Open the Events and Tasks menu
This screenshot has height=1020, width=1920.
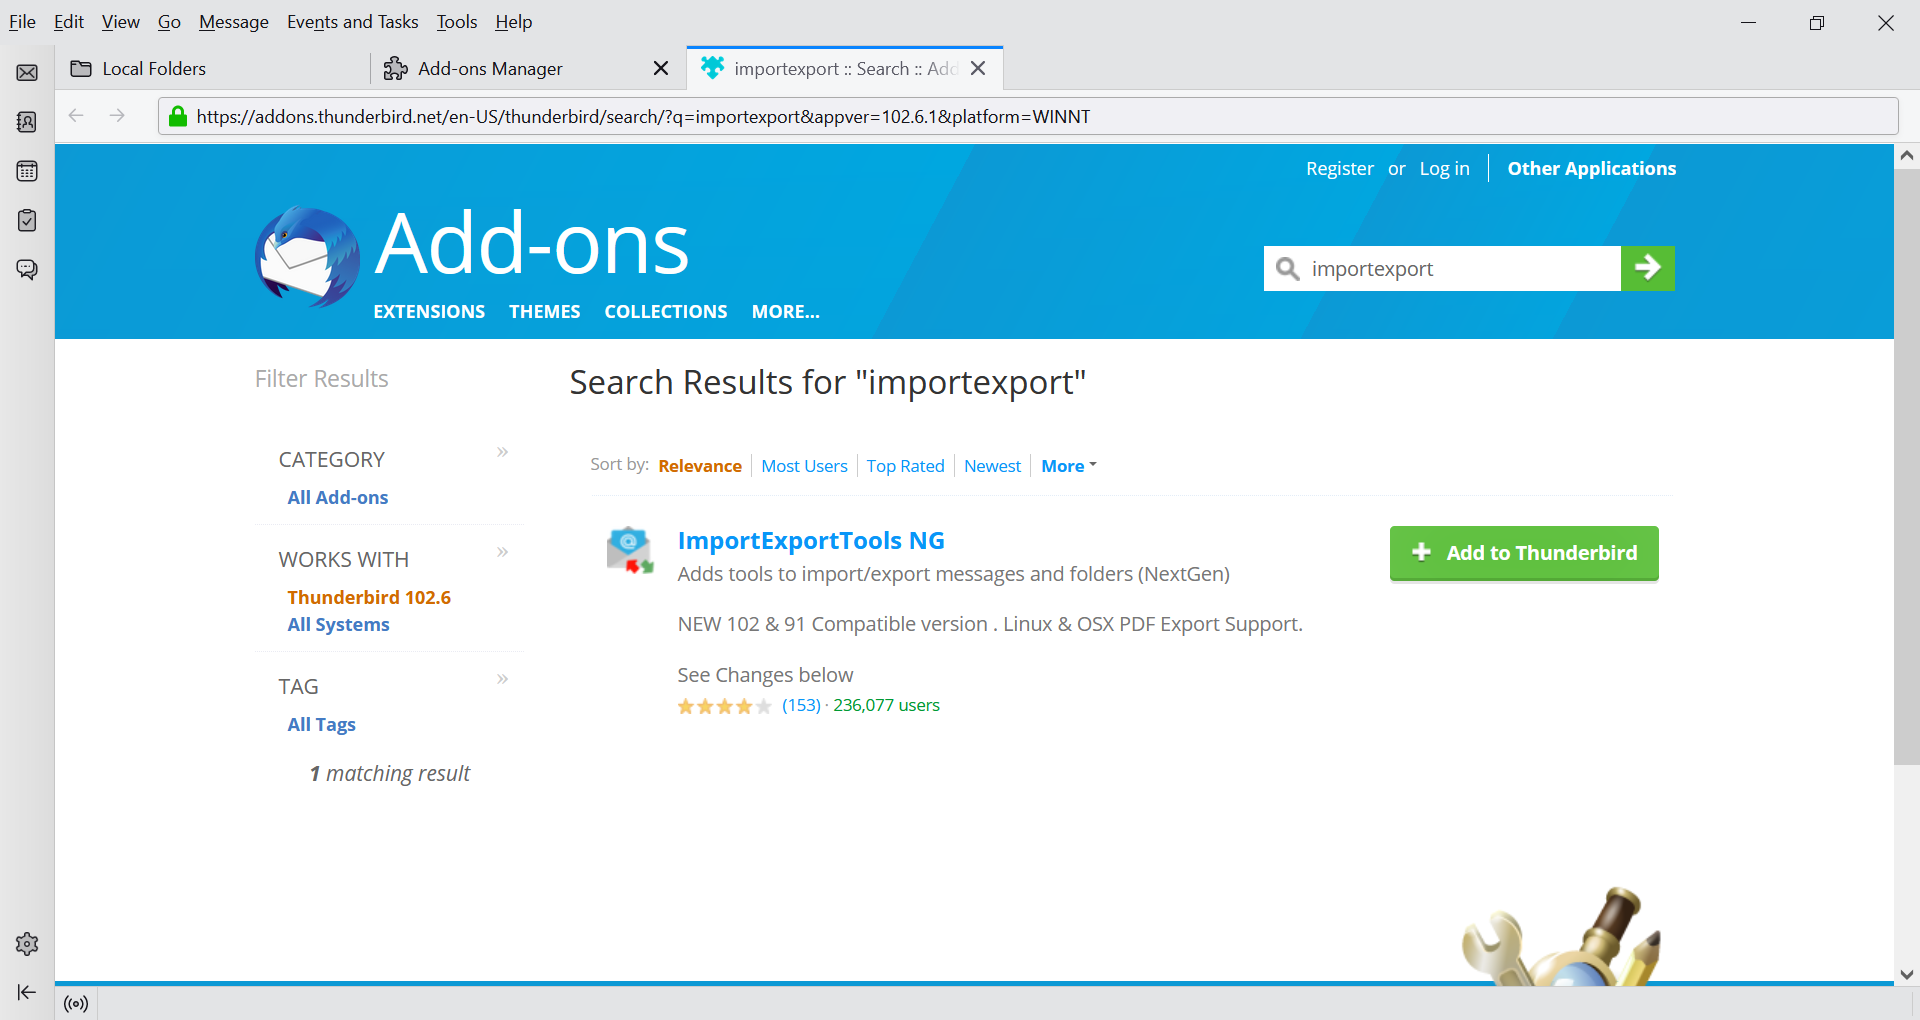tap(352, 22)
